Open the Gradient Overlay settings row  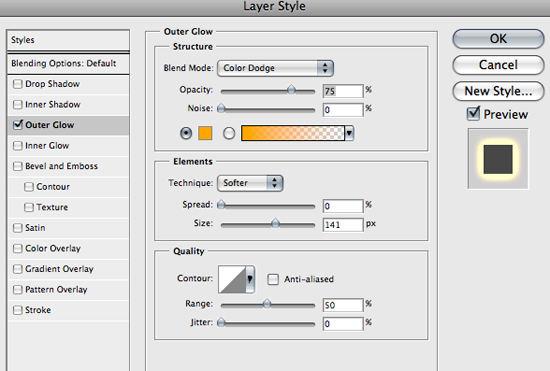68,269
